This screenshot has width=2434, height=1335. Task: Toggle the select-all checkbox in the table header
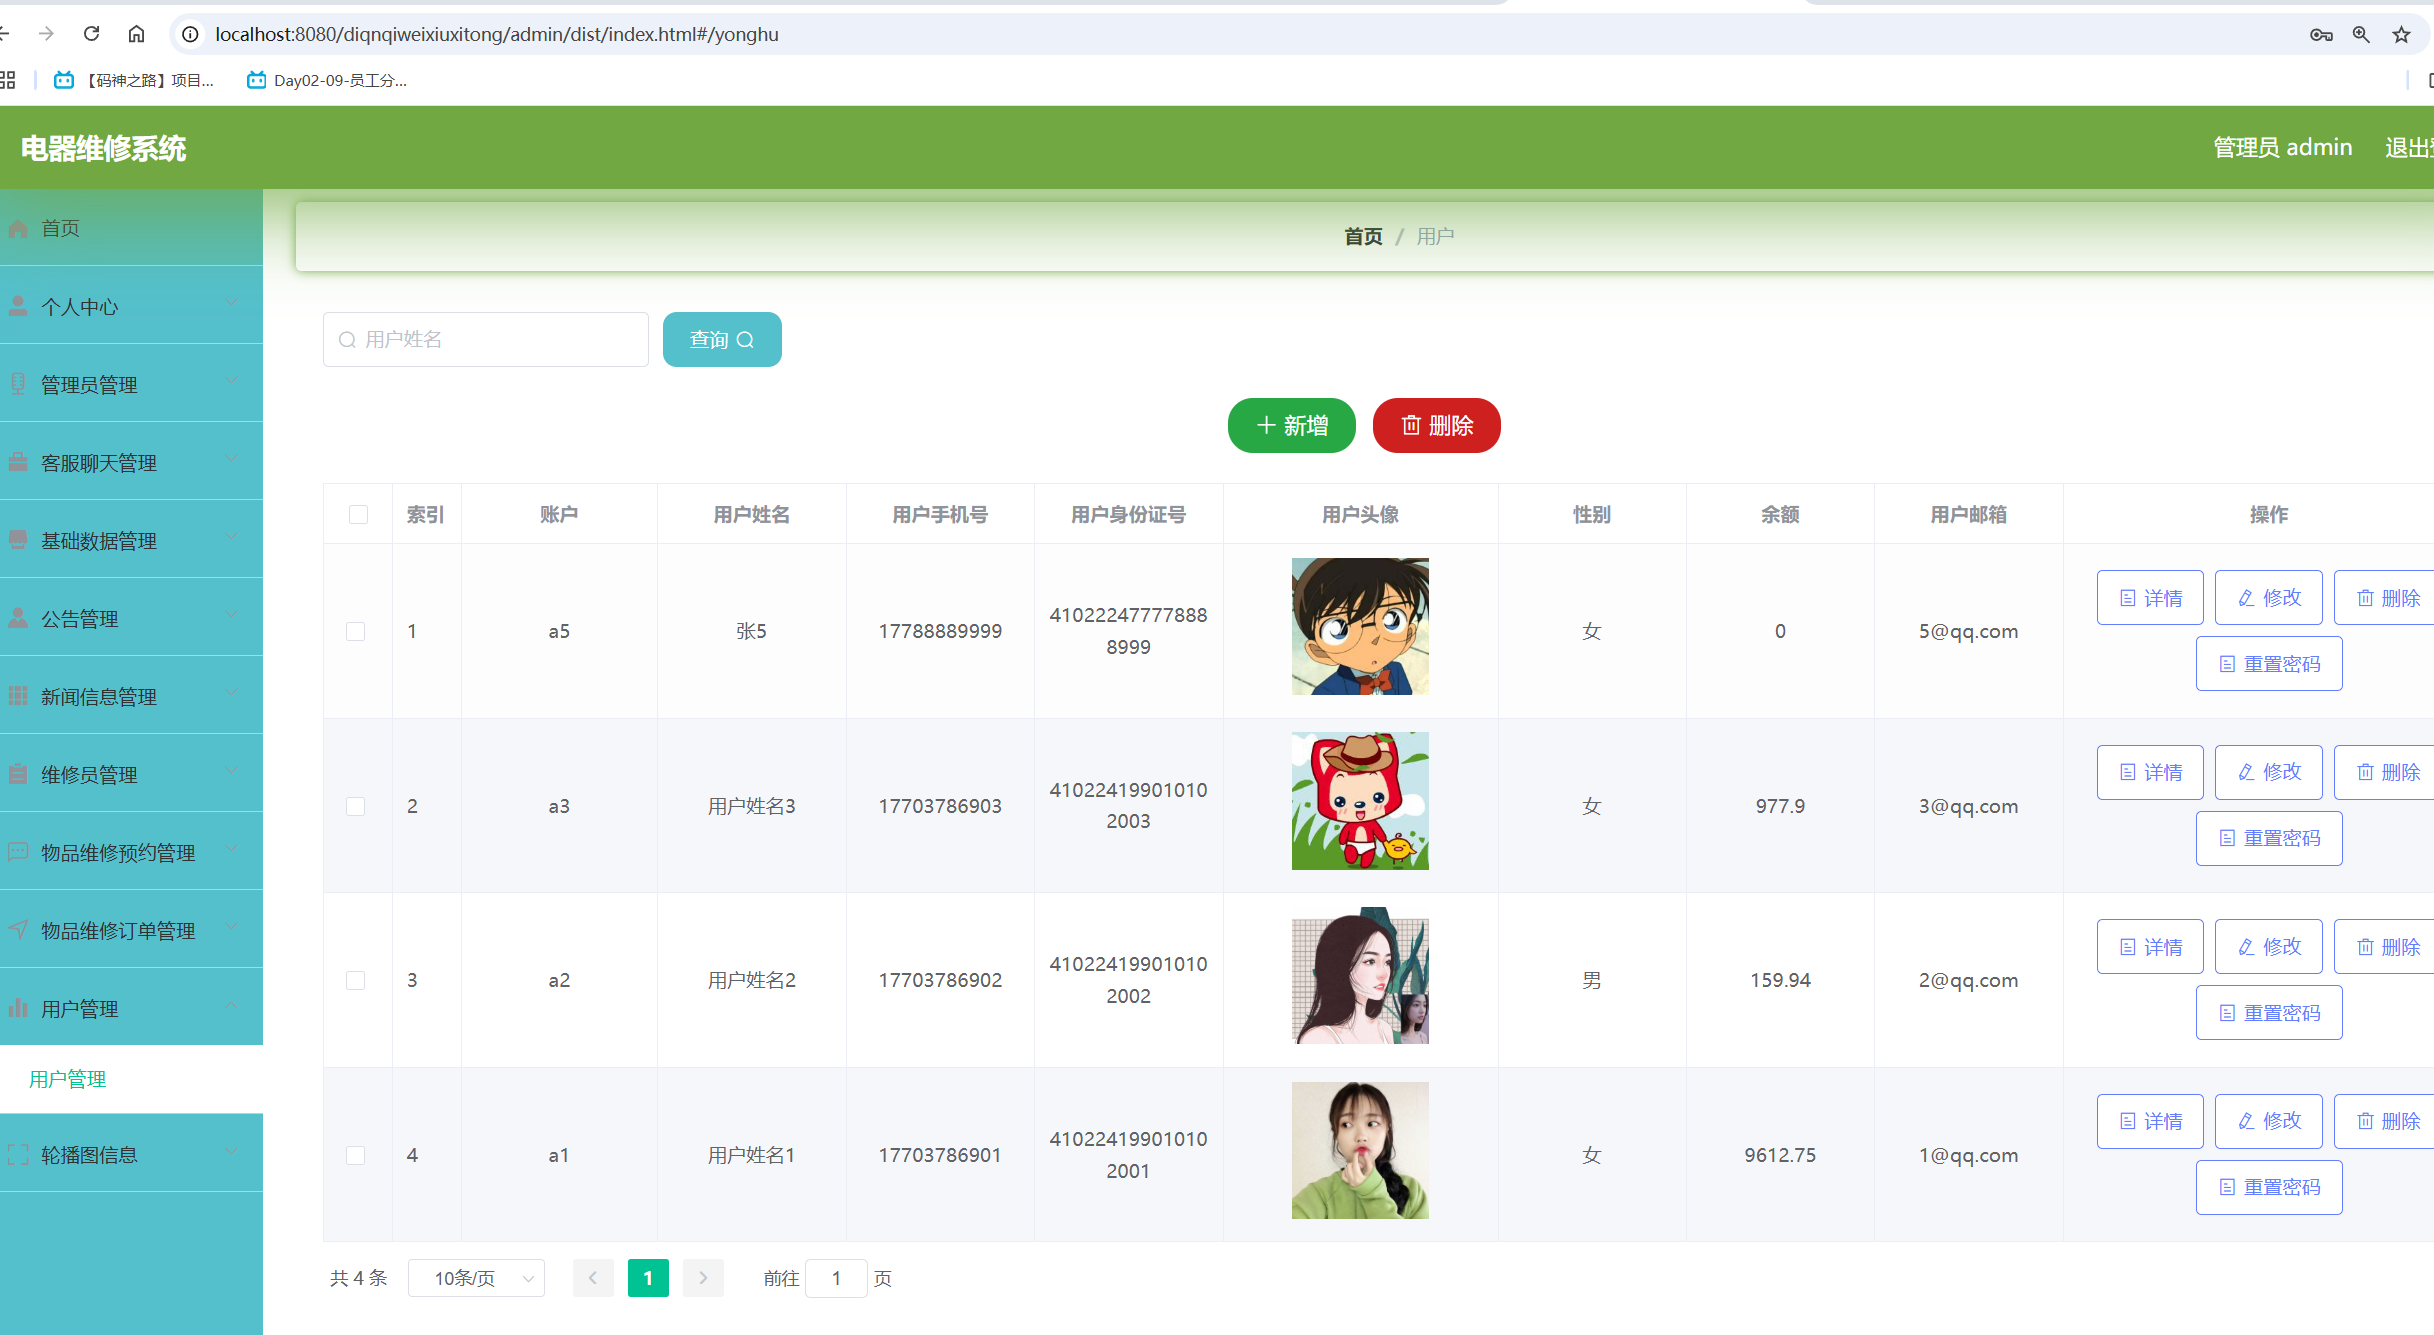tap(358, 514)
